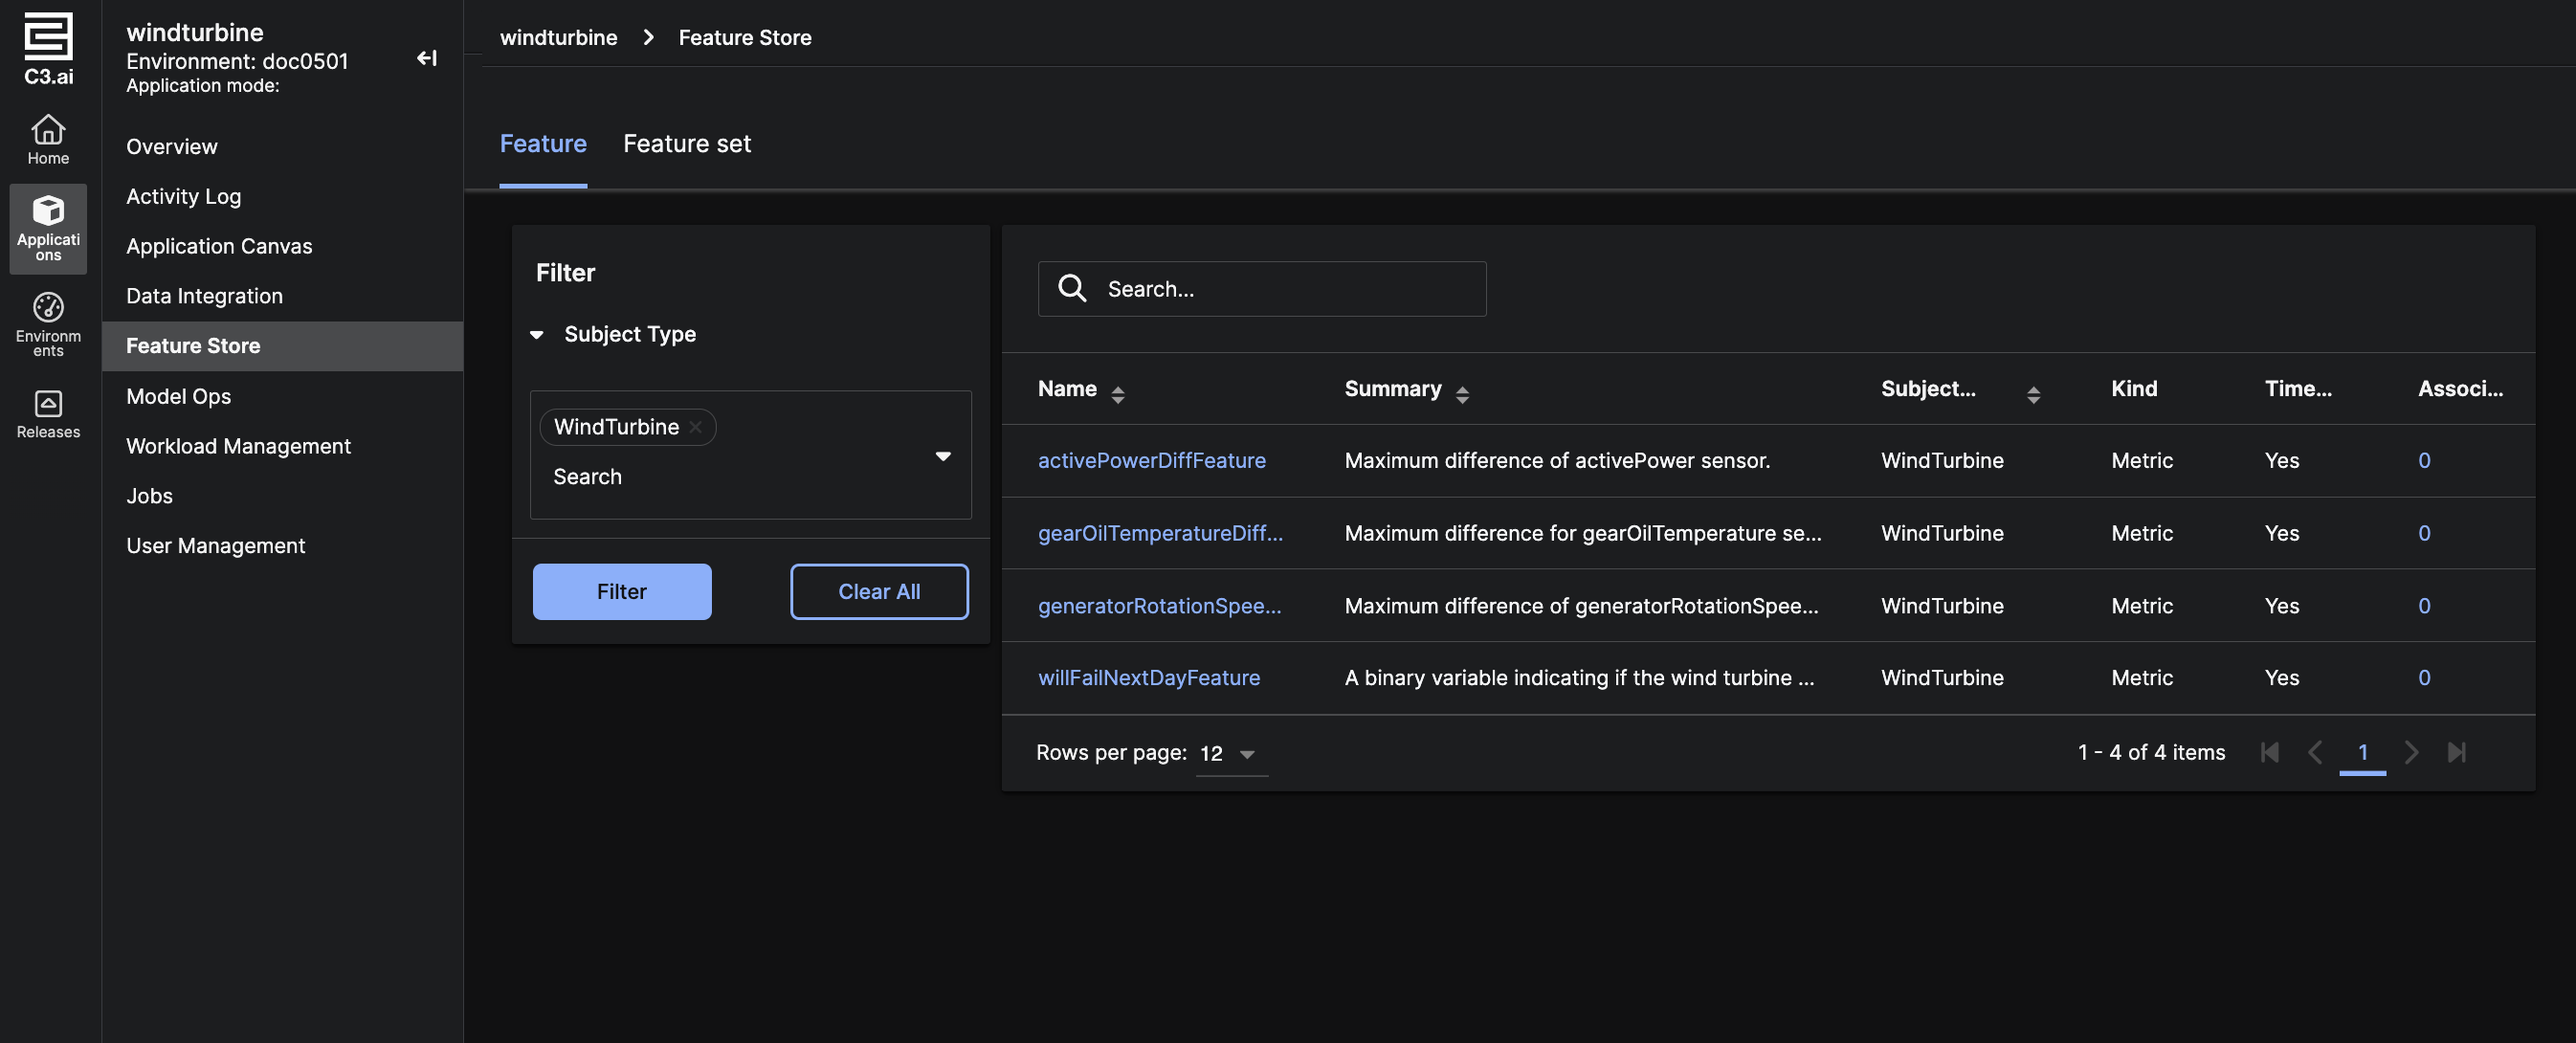This screenshot has height=1043, width=2576.
Task: Go to the next page of results
Action: coord(2411,752)
